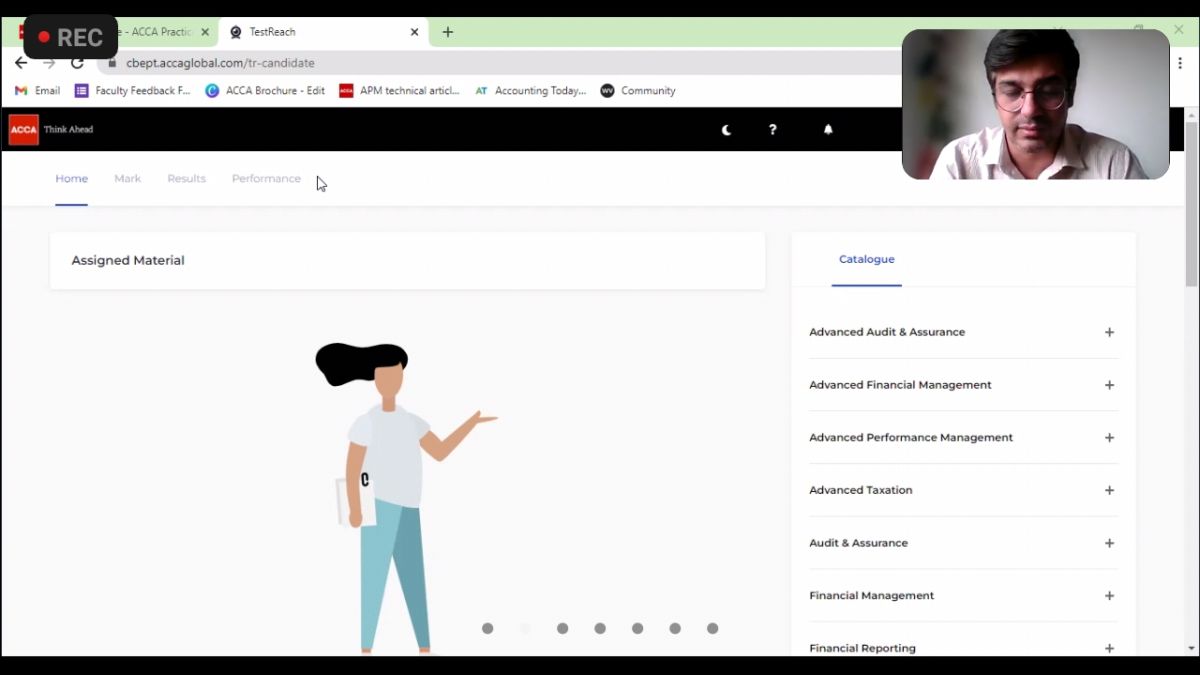Open a new browser tab

(447, 32)
